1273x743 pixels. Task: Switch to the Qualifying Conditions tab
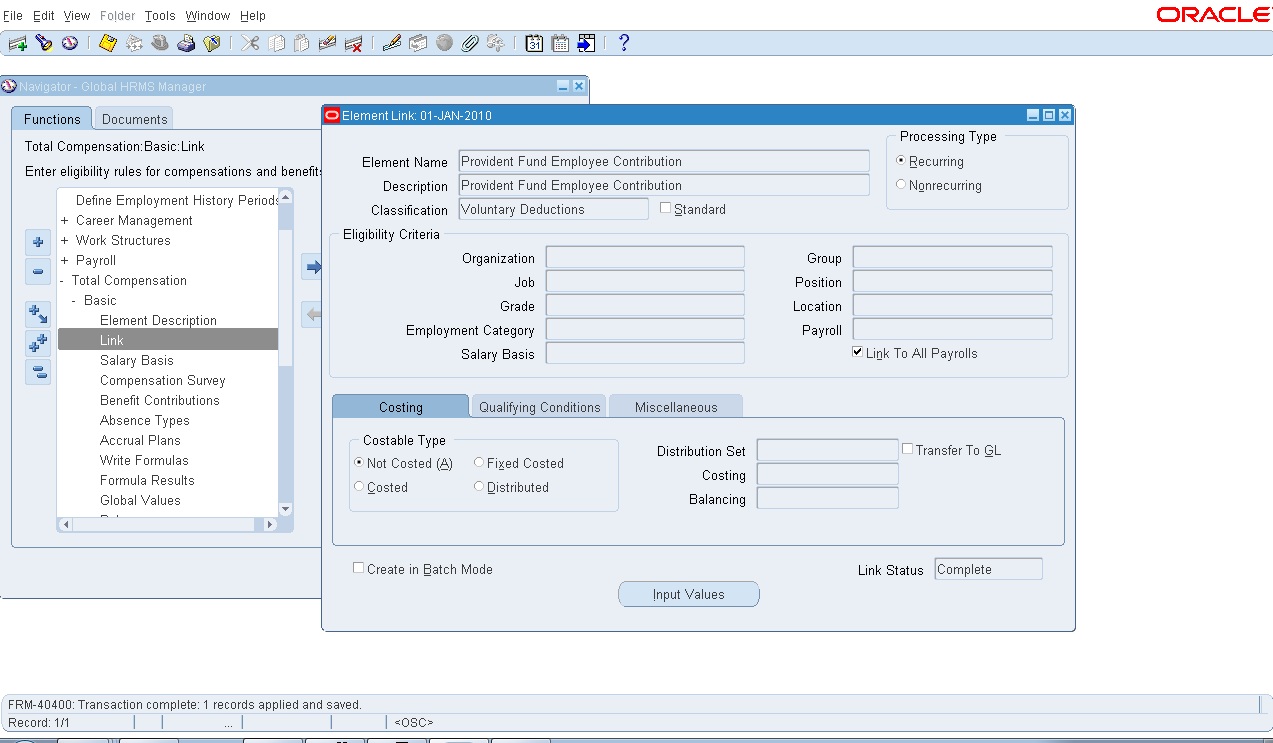pyautogui.click(x=538, y=406)
